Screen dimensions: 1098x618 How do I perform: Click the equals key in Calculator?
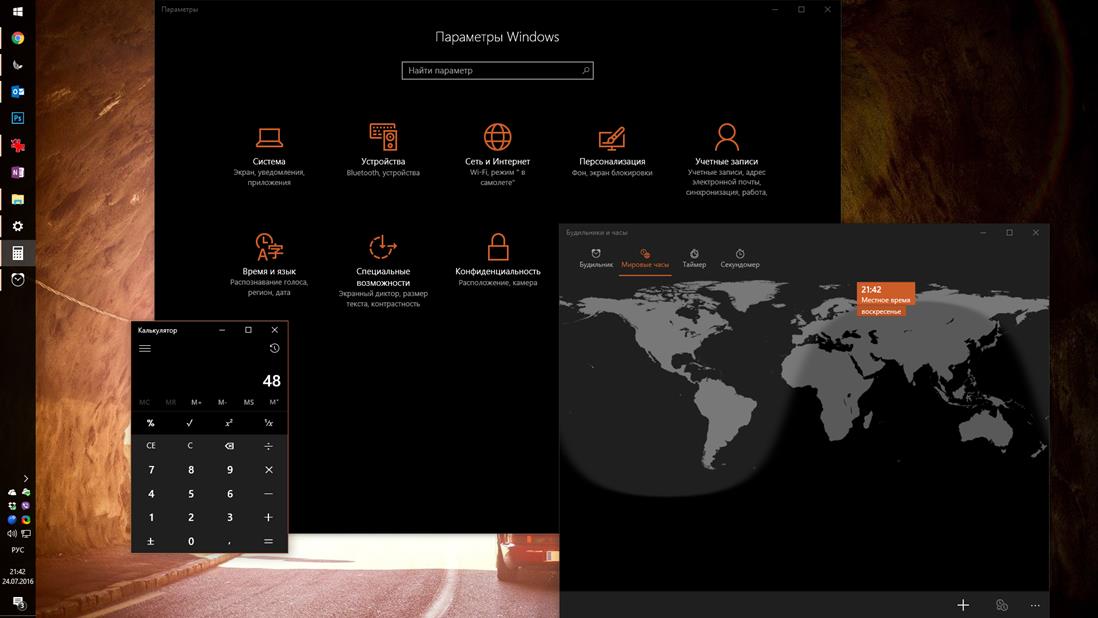click(x=268, y=541)
